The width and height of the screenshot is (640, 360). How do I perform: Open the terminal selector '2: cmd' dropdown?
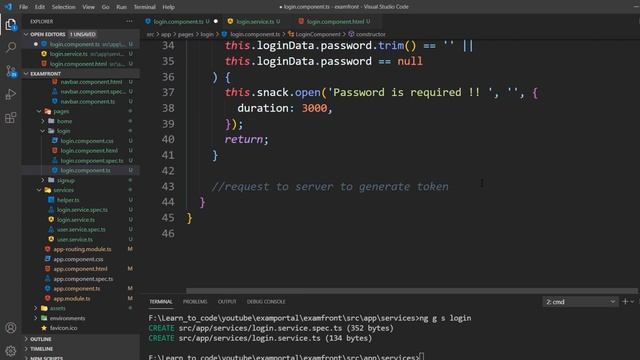pyautogui.click(x=580, y=302)
